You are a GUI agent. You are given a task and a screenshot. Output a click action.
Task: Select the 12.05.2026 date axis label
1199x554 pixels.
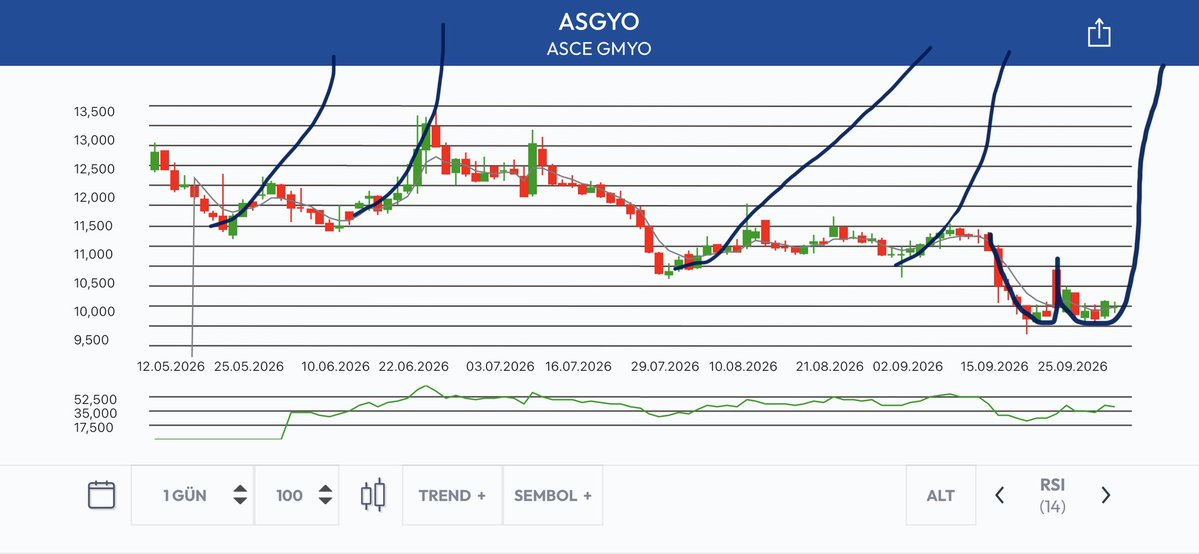pos(171,367)
